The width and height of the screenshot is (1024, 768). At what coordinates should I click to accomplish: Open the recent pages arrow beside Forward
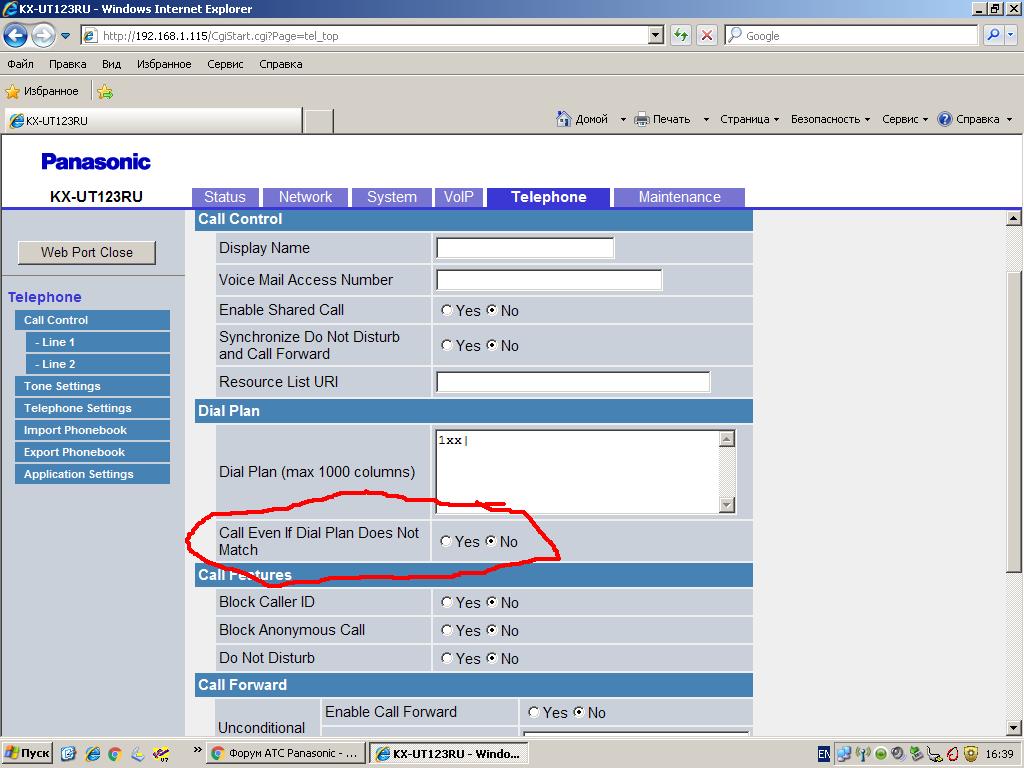tap(65, 36)
